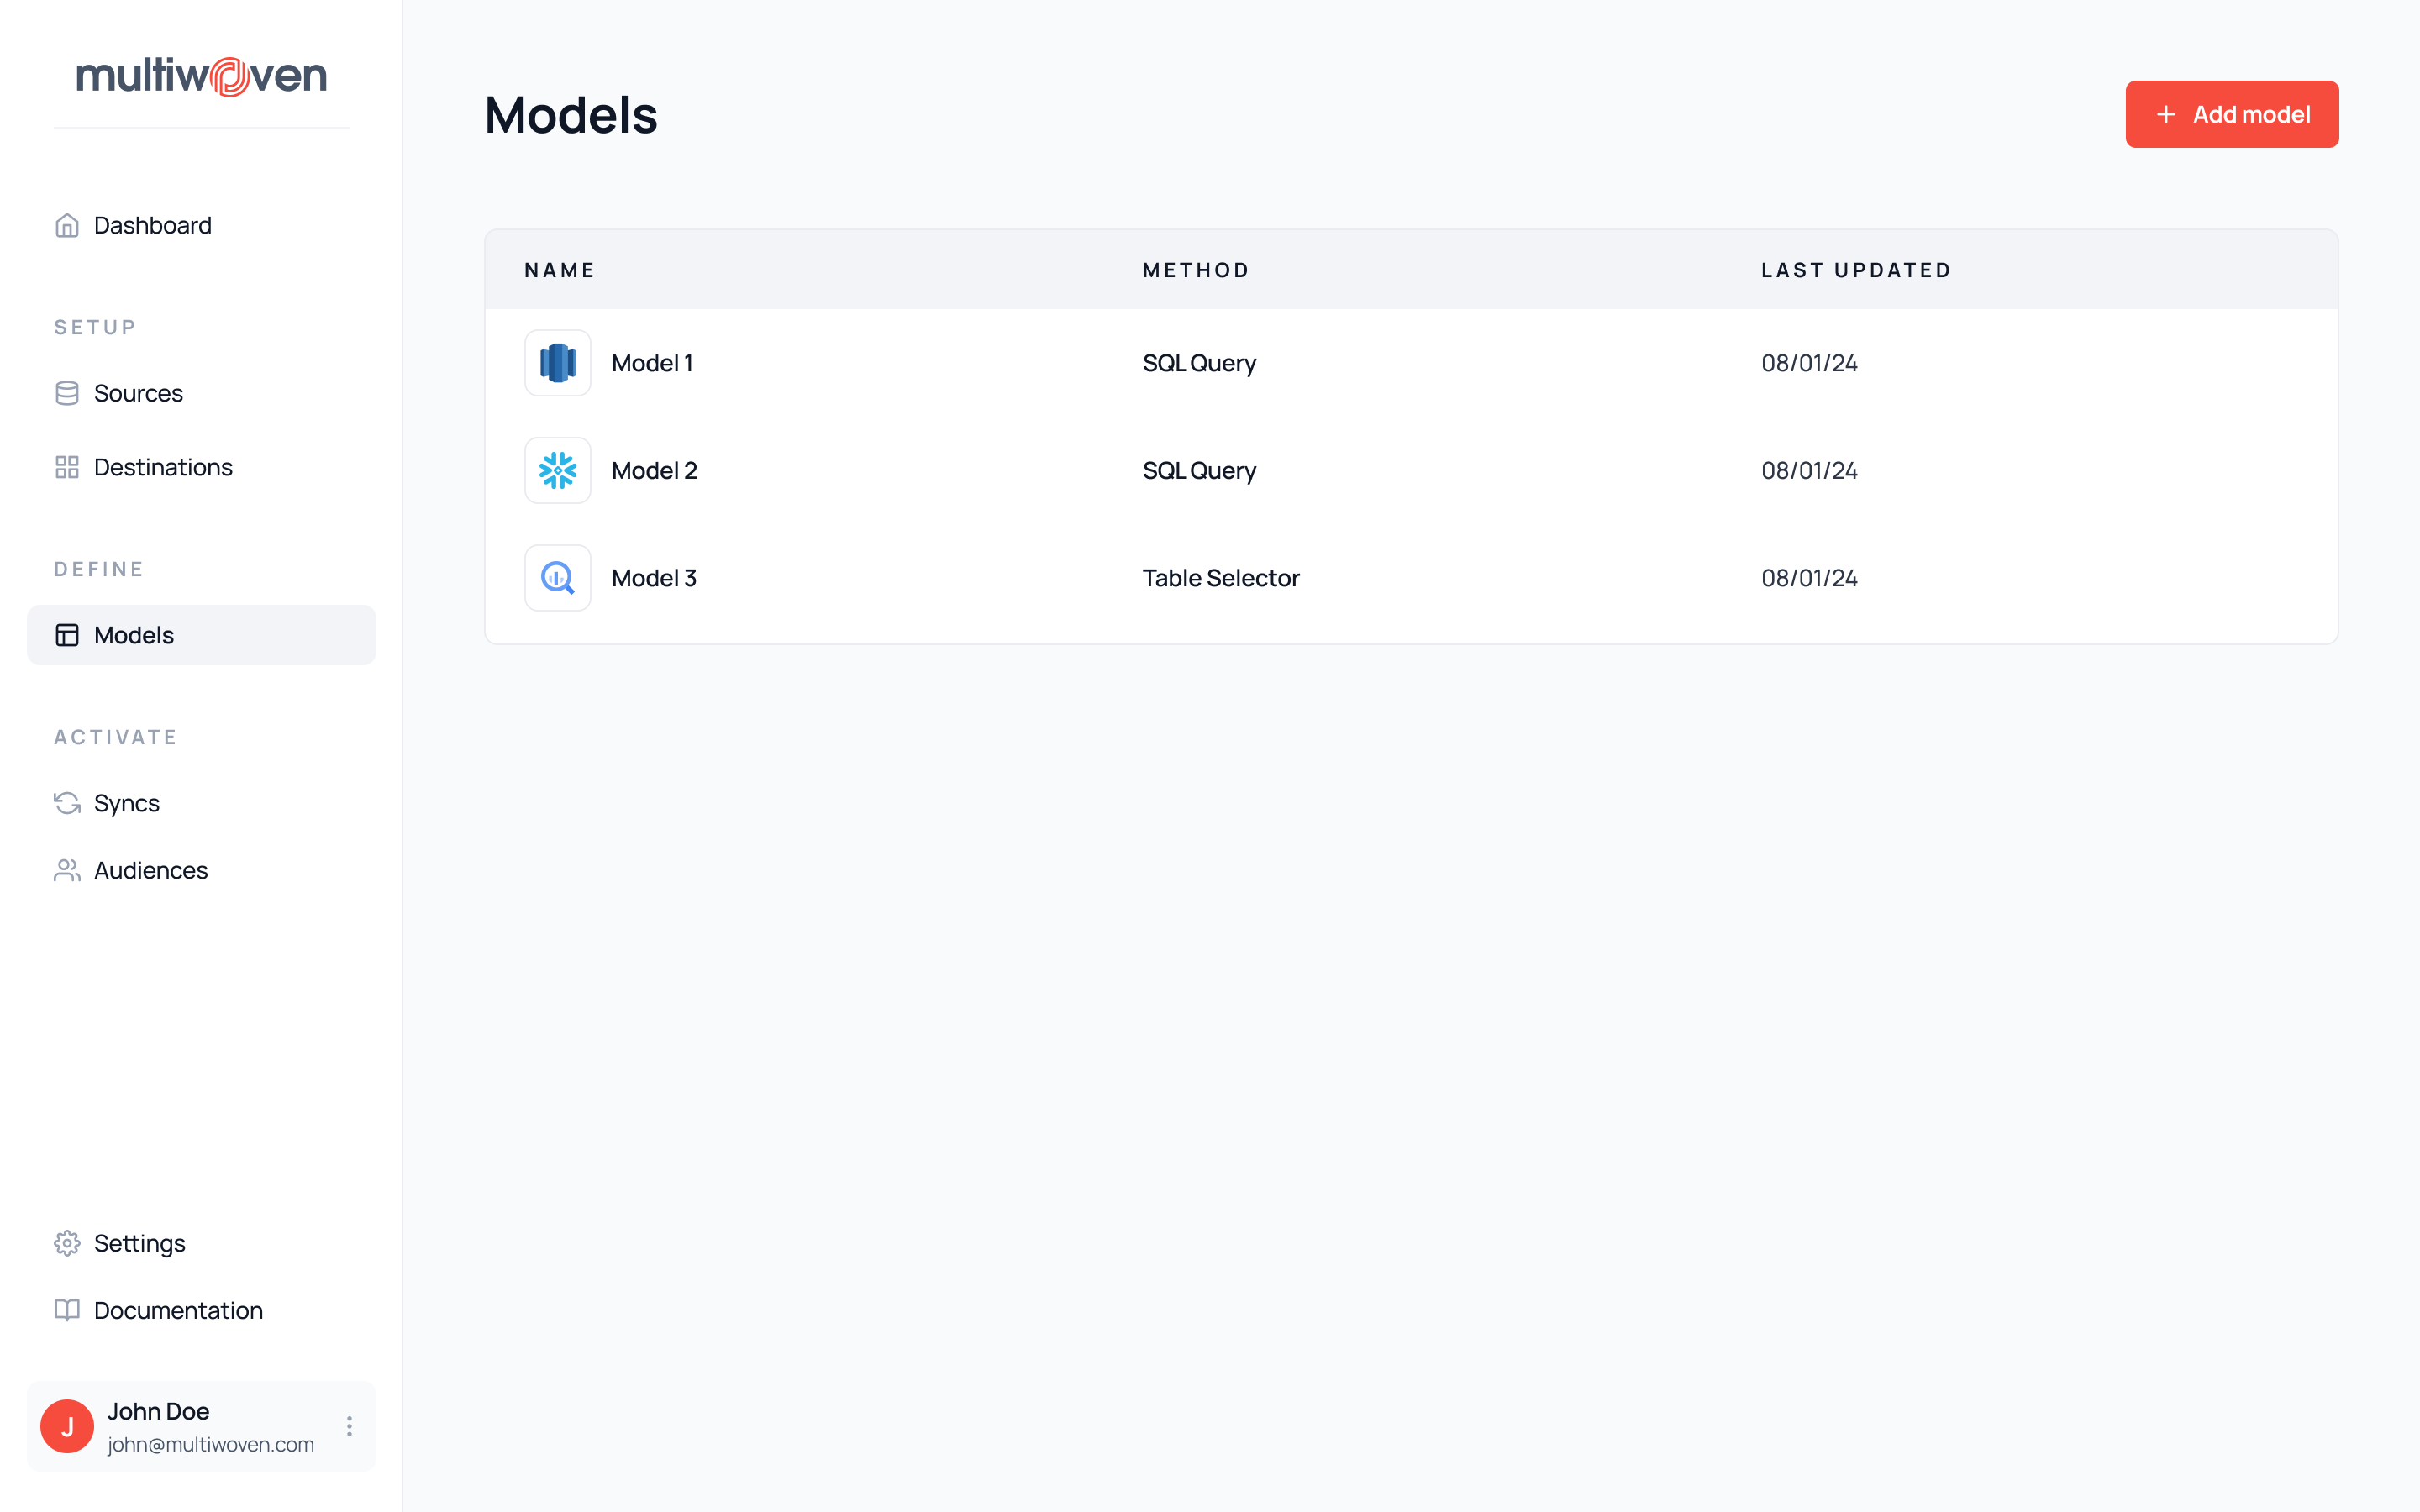Open the Model 3 Table Selector row
Image resolution: width=2420 pixels, height=1512 pixels.
pos(1220,578)
